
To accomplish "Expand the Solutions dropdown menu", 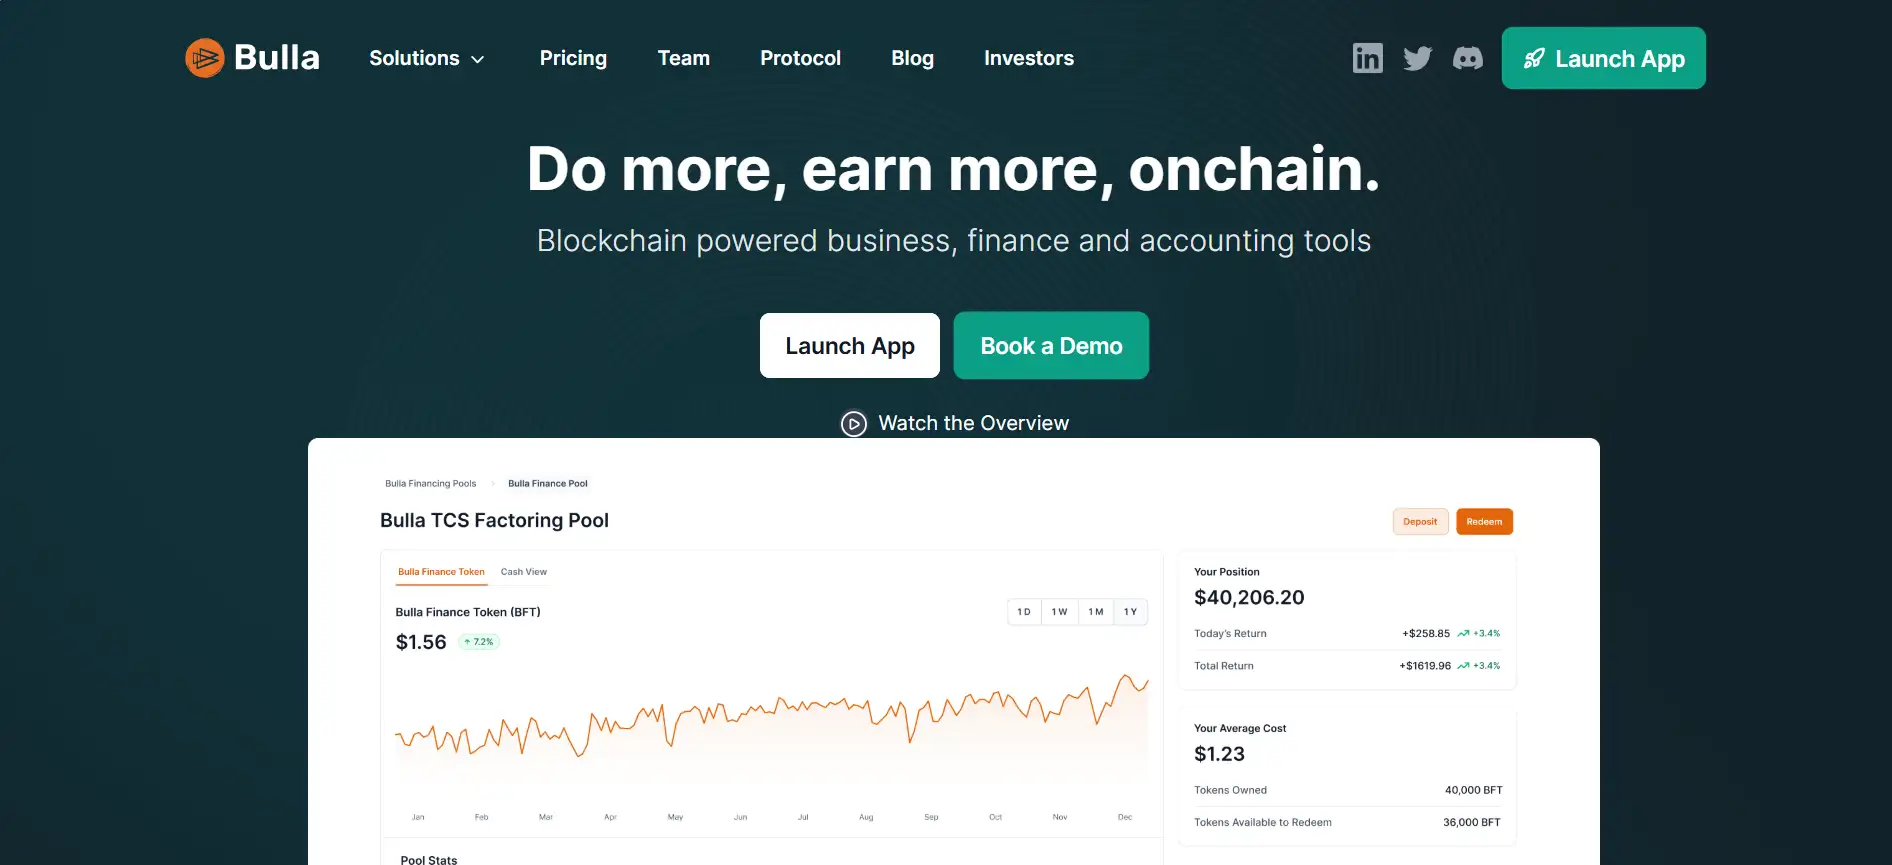I will point(427,58).
